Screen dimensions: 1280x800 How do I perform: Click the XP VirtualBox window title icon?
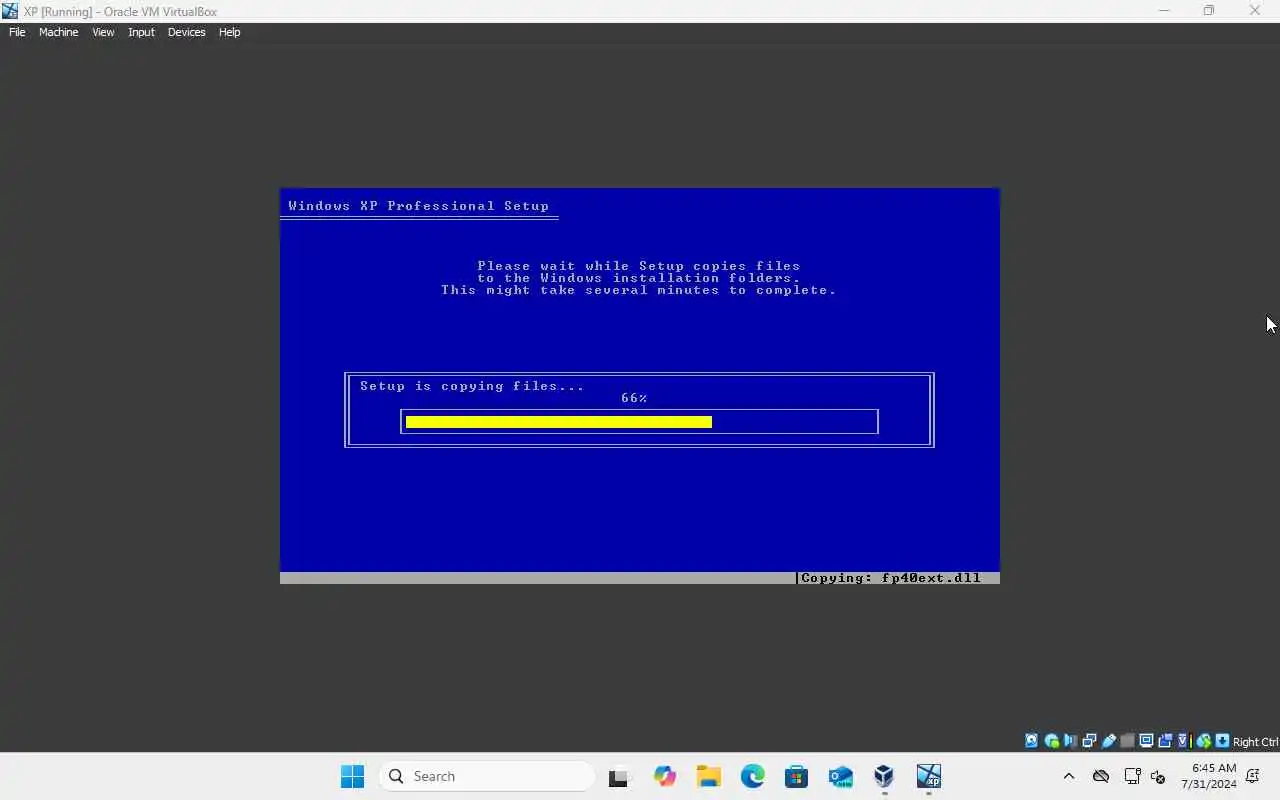pyautogui.click(x=10, y=11)
